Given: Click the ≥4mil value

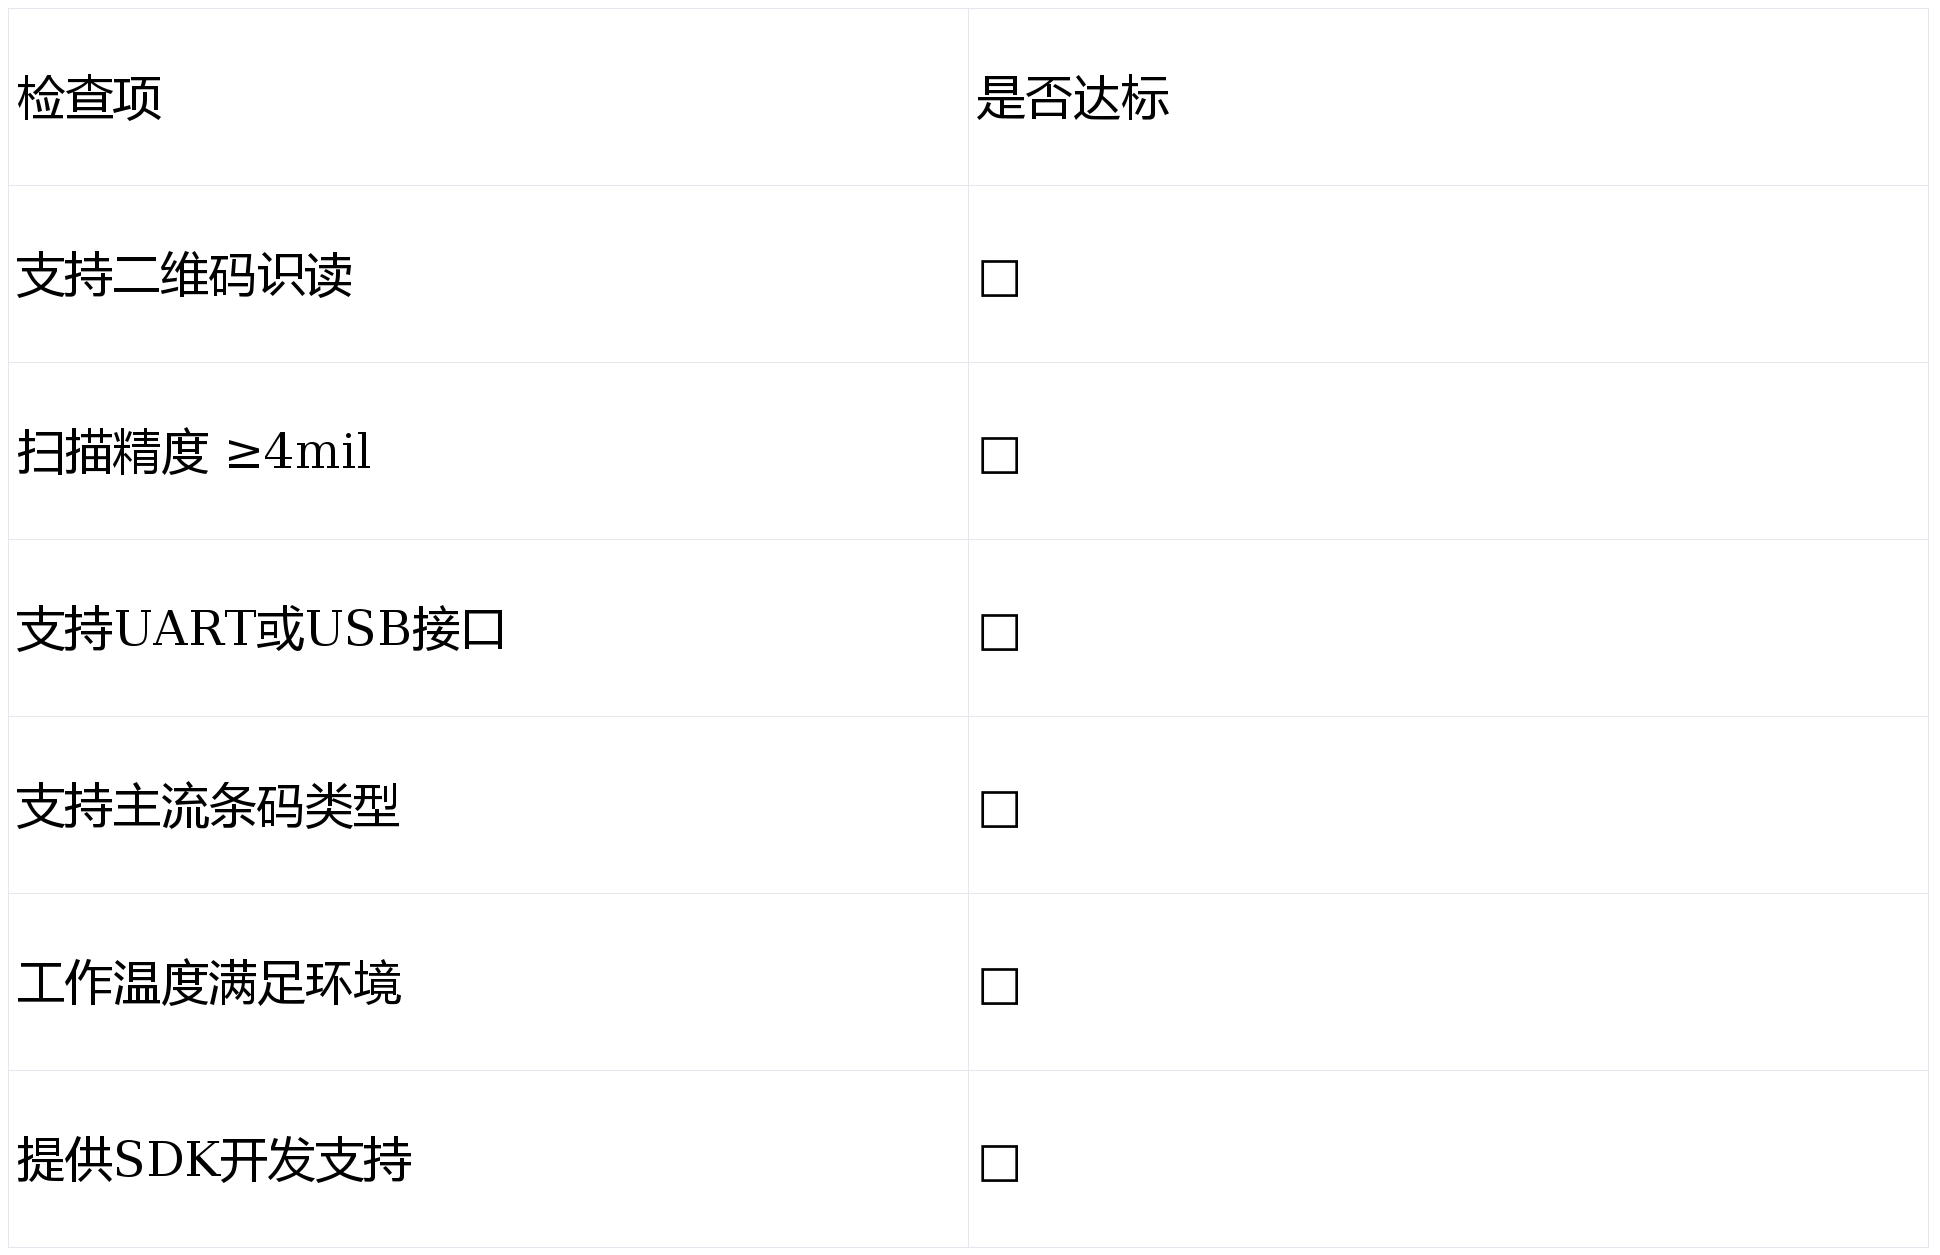Looking at the screenshot, I should pyautogui.click(x=299, y=452).
